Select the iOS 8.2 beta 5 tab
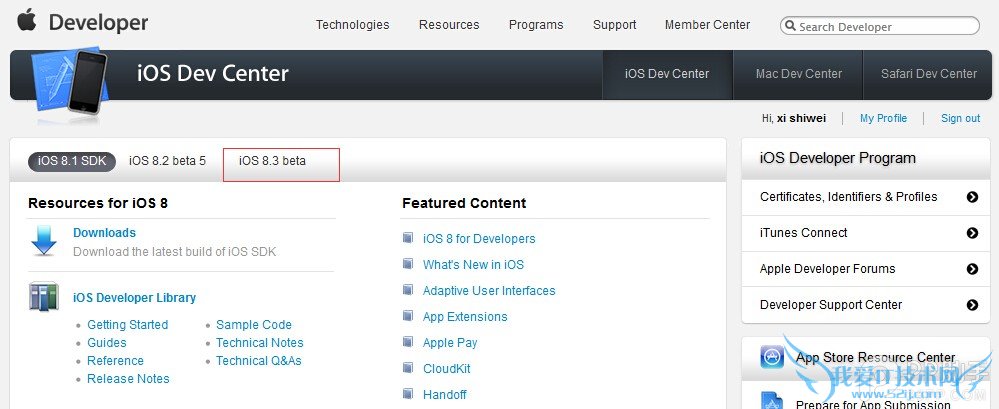This screenshot has width=999, height=409. pos(167,161)
